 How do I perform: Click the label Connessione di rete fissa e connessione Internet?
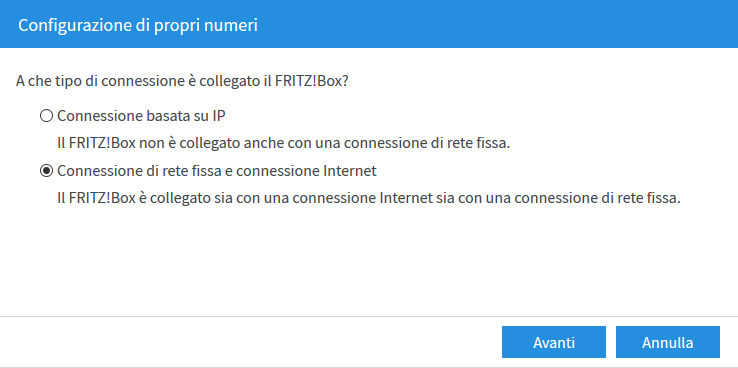click(x=217, y=171)
